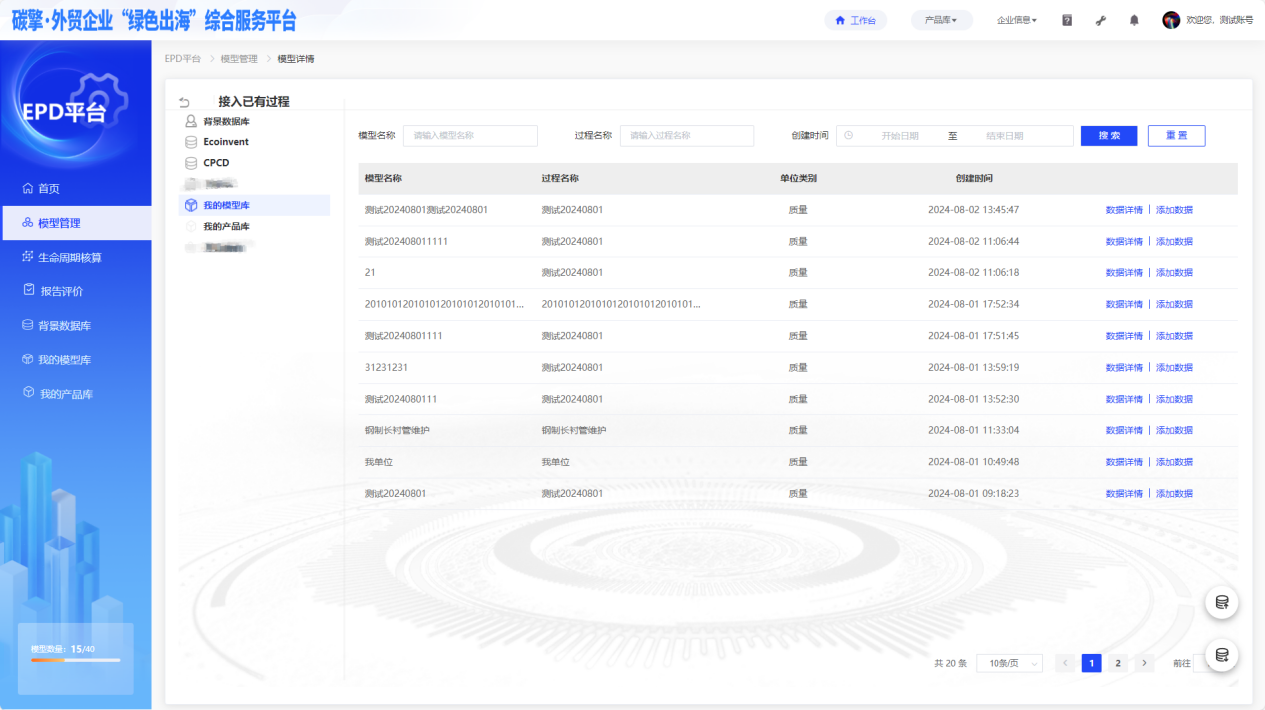1265x710 pixels.
Task: Select Ecoinvent in the database tree
Action: point(225,142)
